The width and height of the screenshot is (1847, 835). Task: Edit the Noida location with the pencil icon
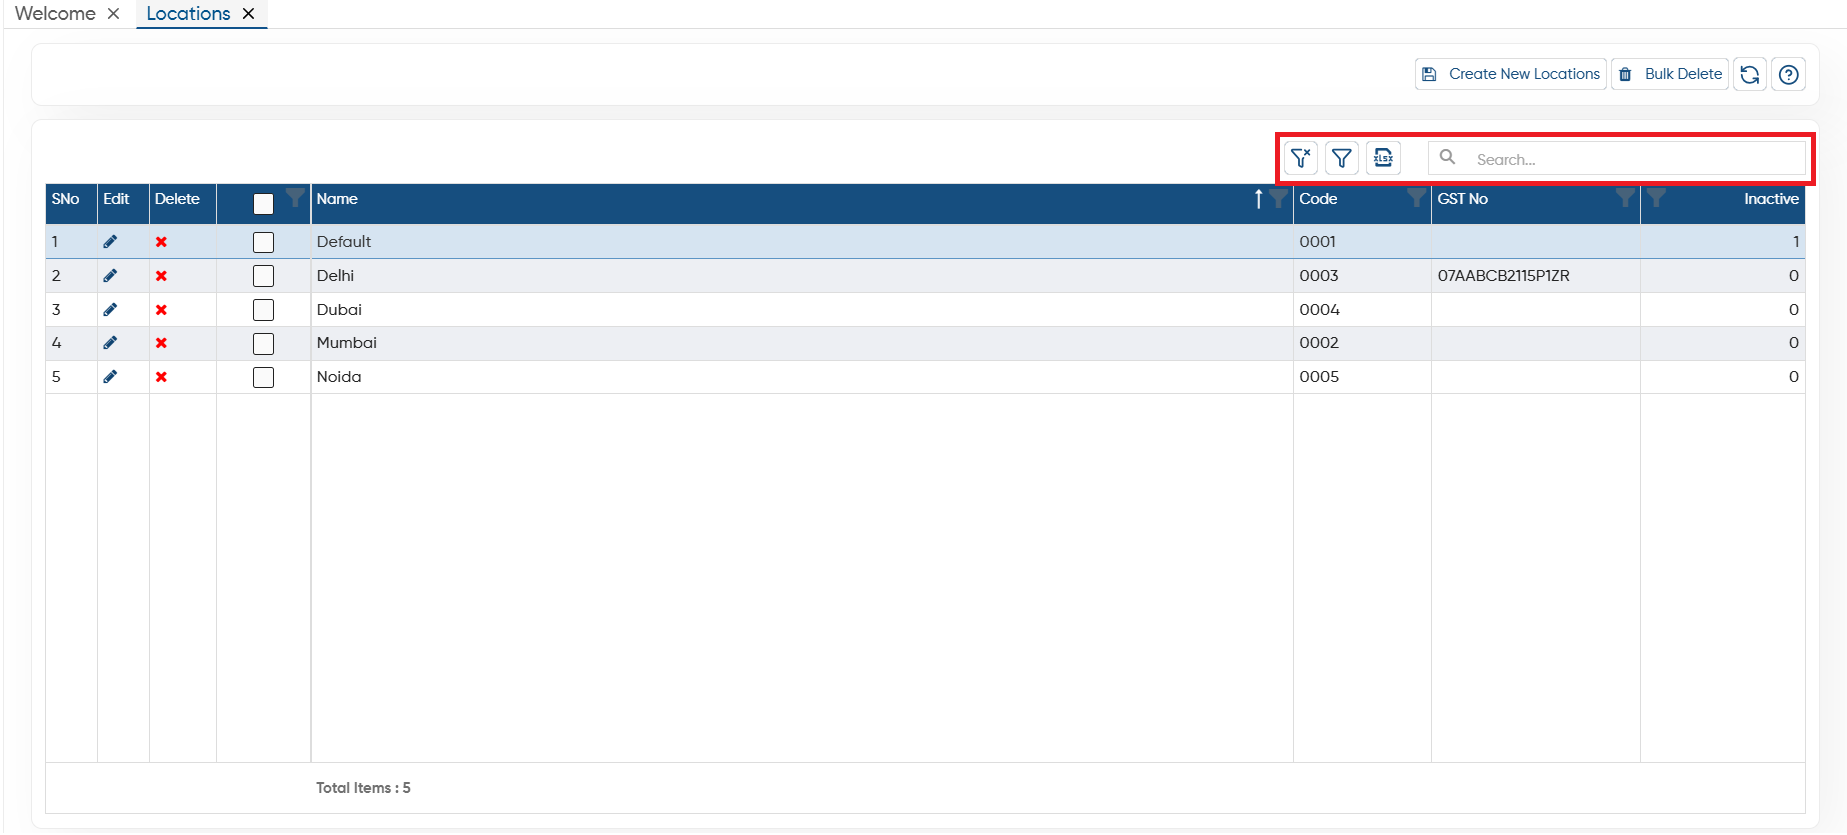110,377
